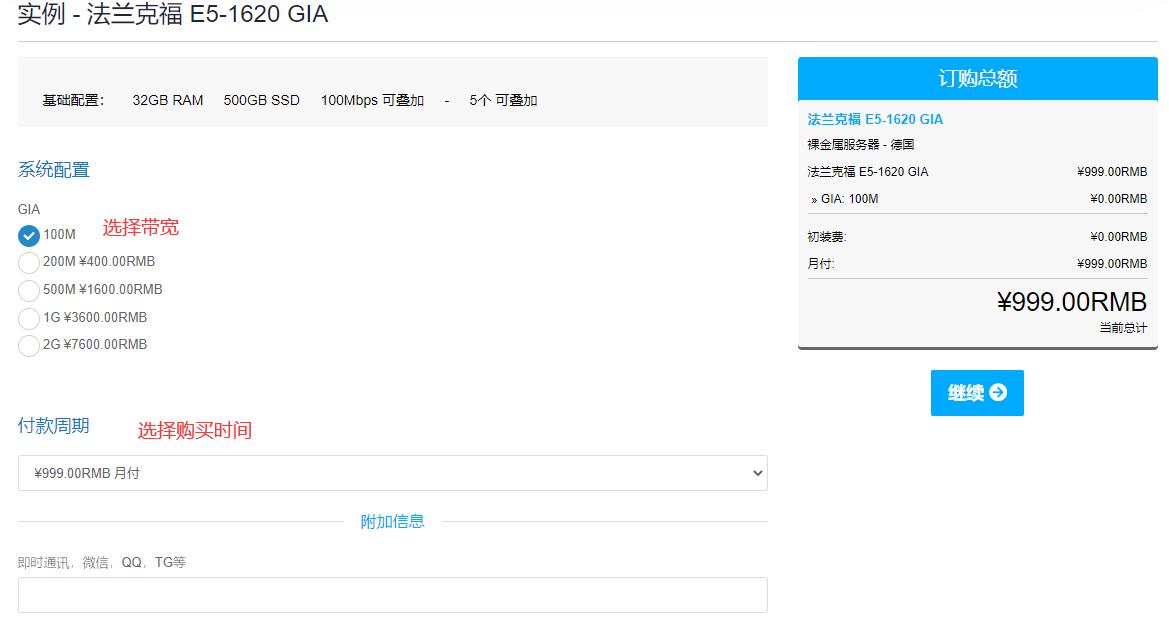Click the 系统配置 section heading
1169x622 pixels.
coord(54,170)
